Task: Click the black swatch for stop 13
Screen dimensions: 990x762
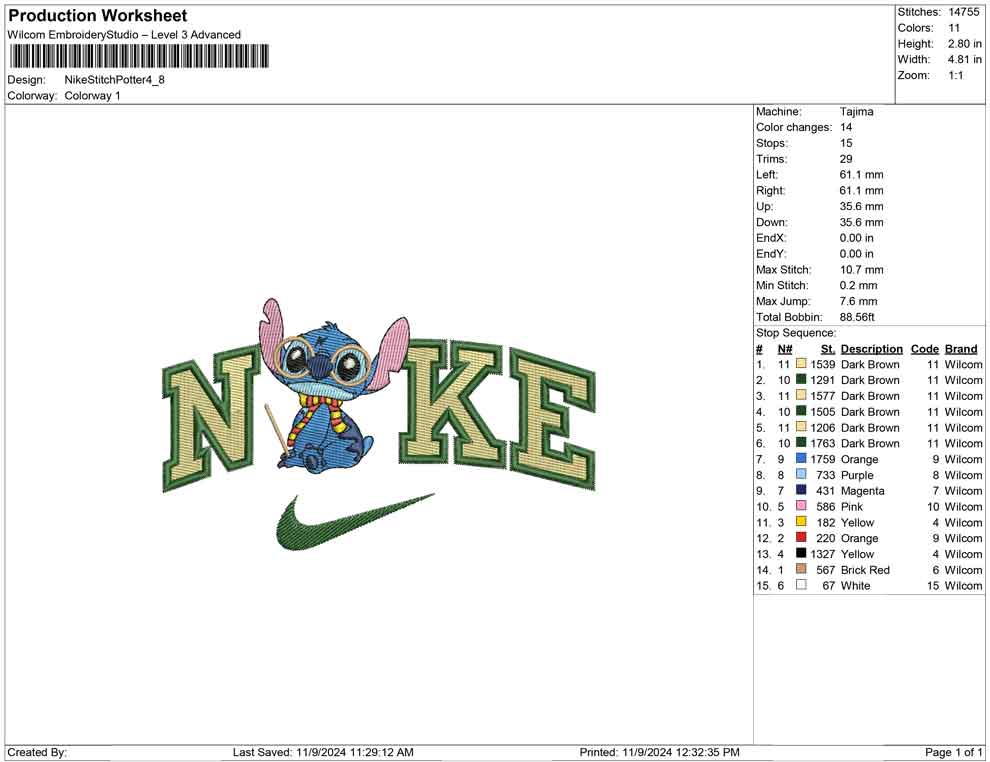Action: pos(801,553)
